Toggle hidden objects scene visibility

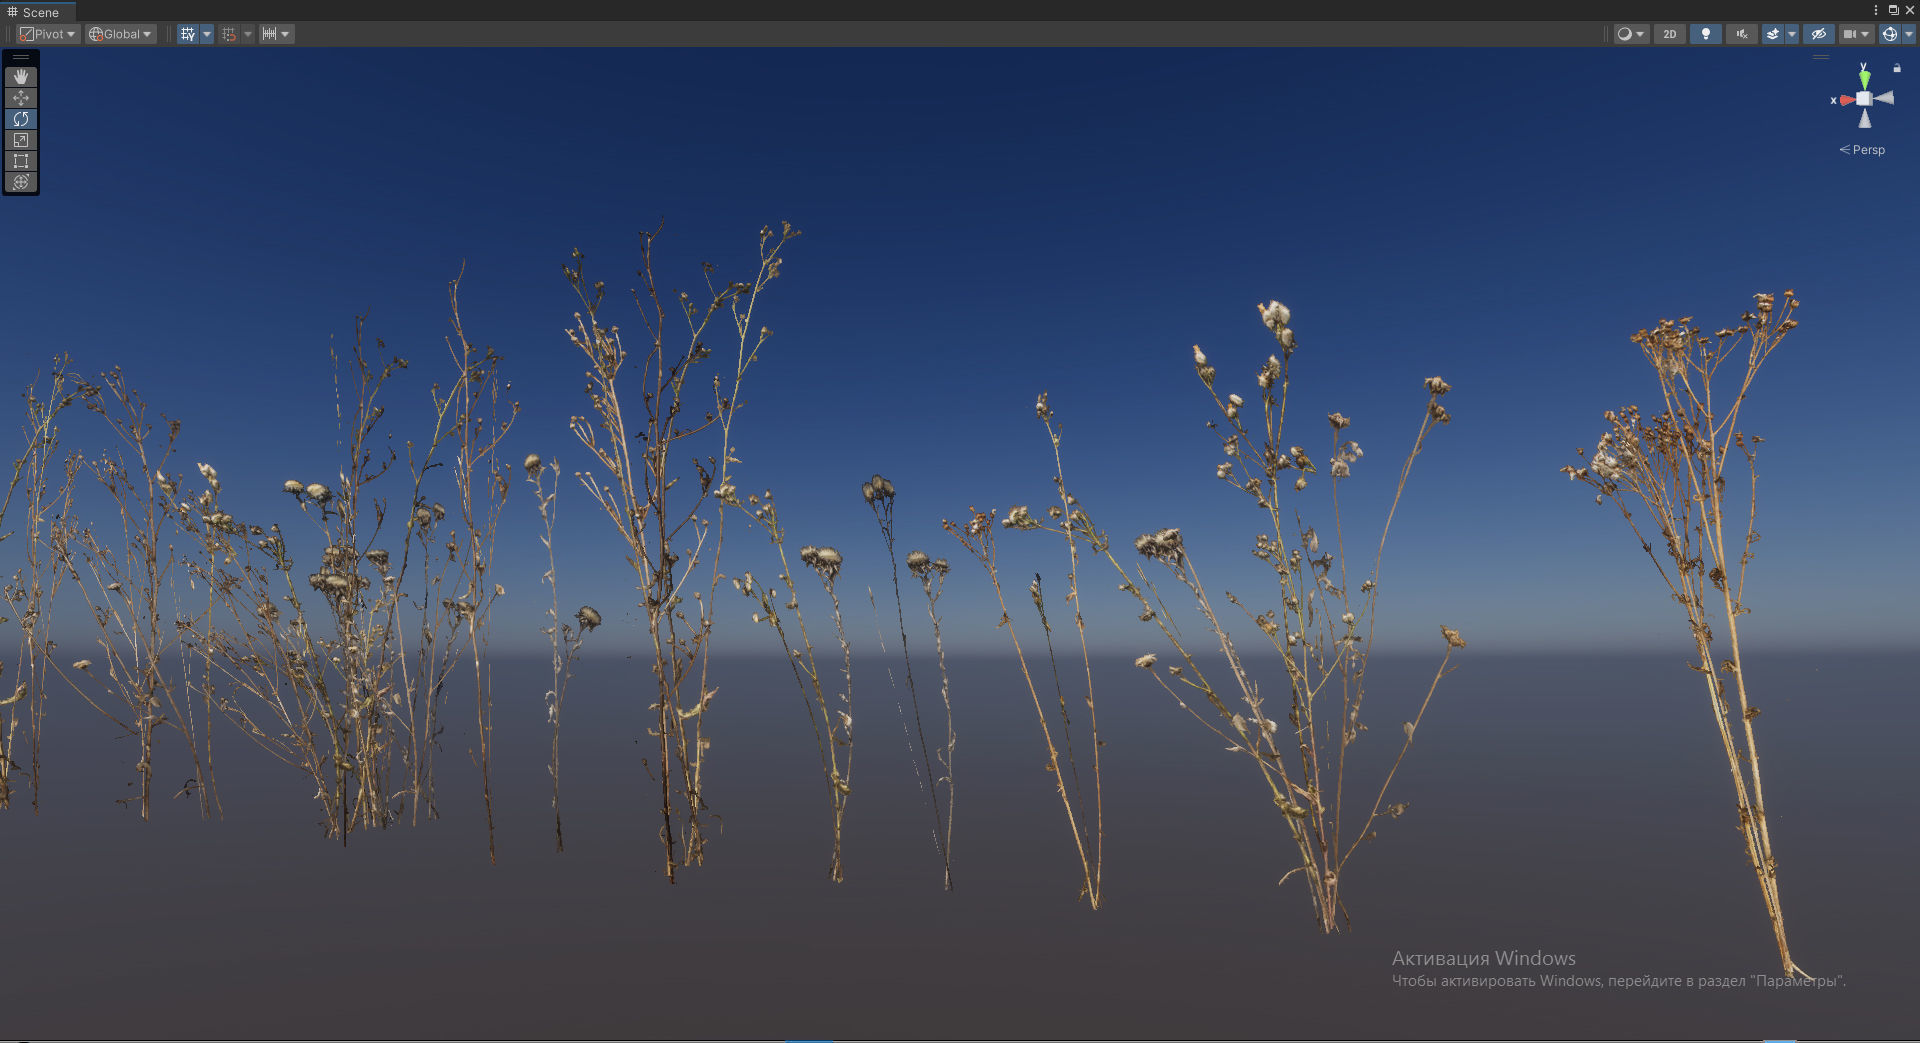1819,34
